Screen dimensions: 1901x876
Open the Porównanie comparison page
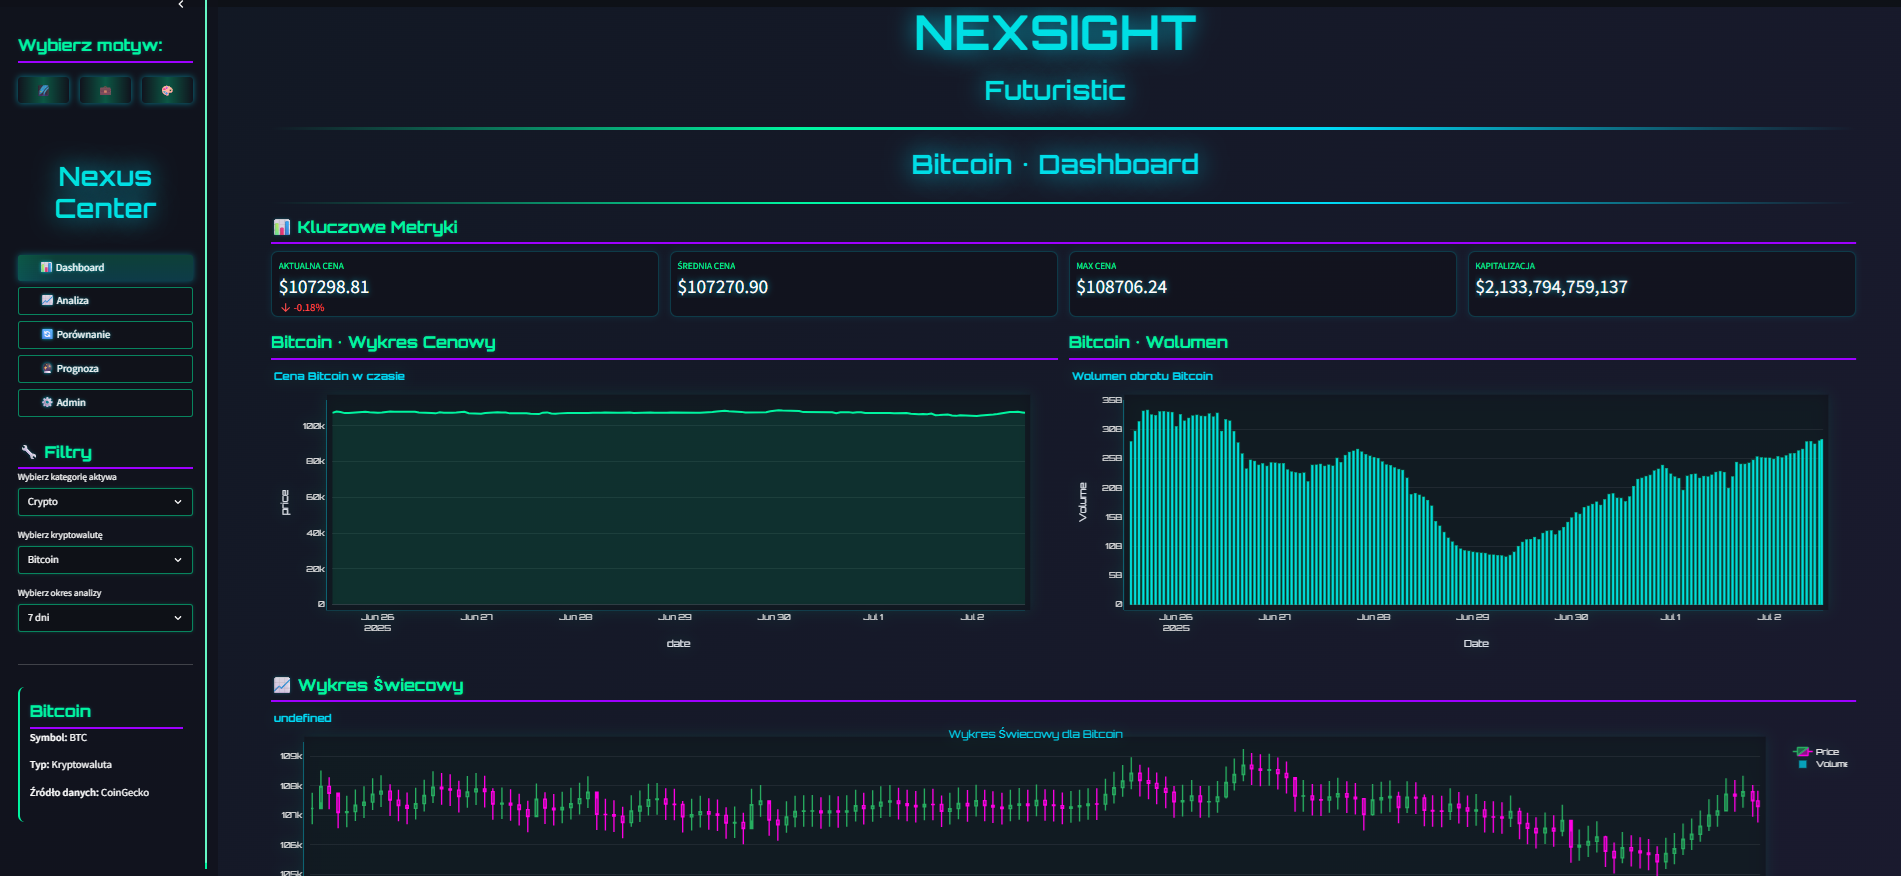[x=105, y=335]
